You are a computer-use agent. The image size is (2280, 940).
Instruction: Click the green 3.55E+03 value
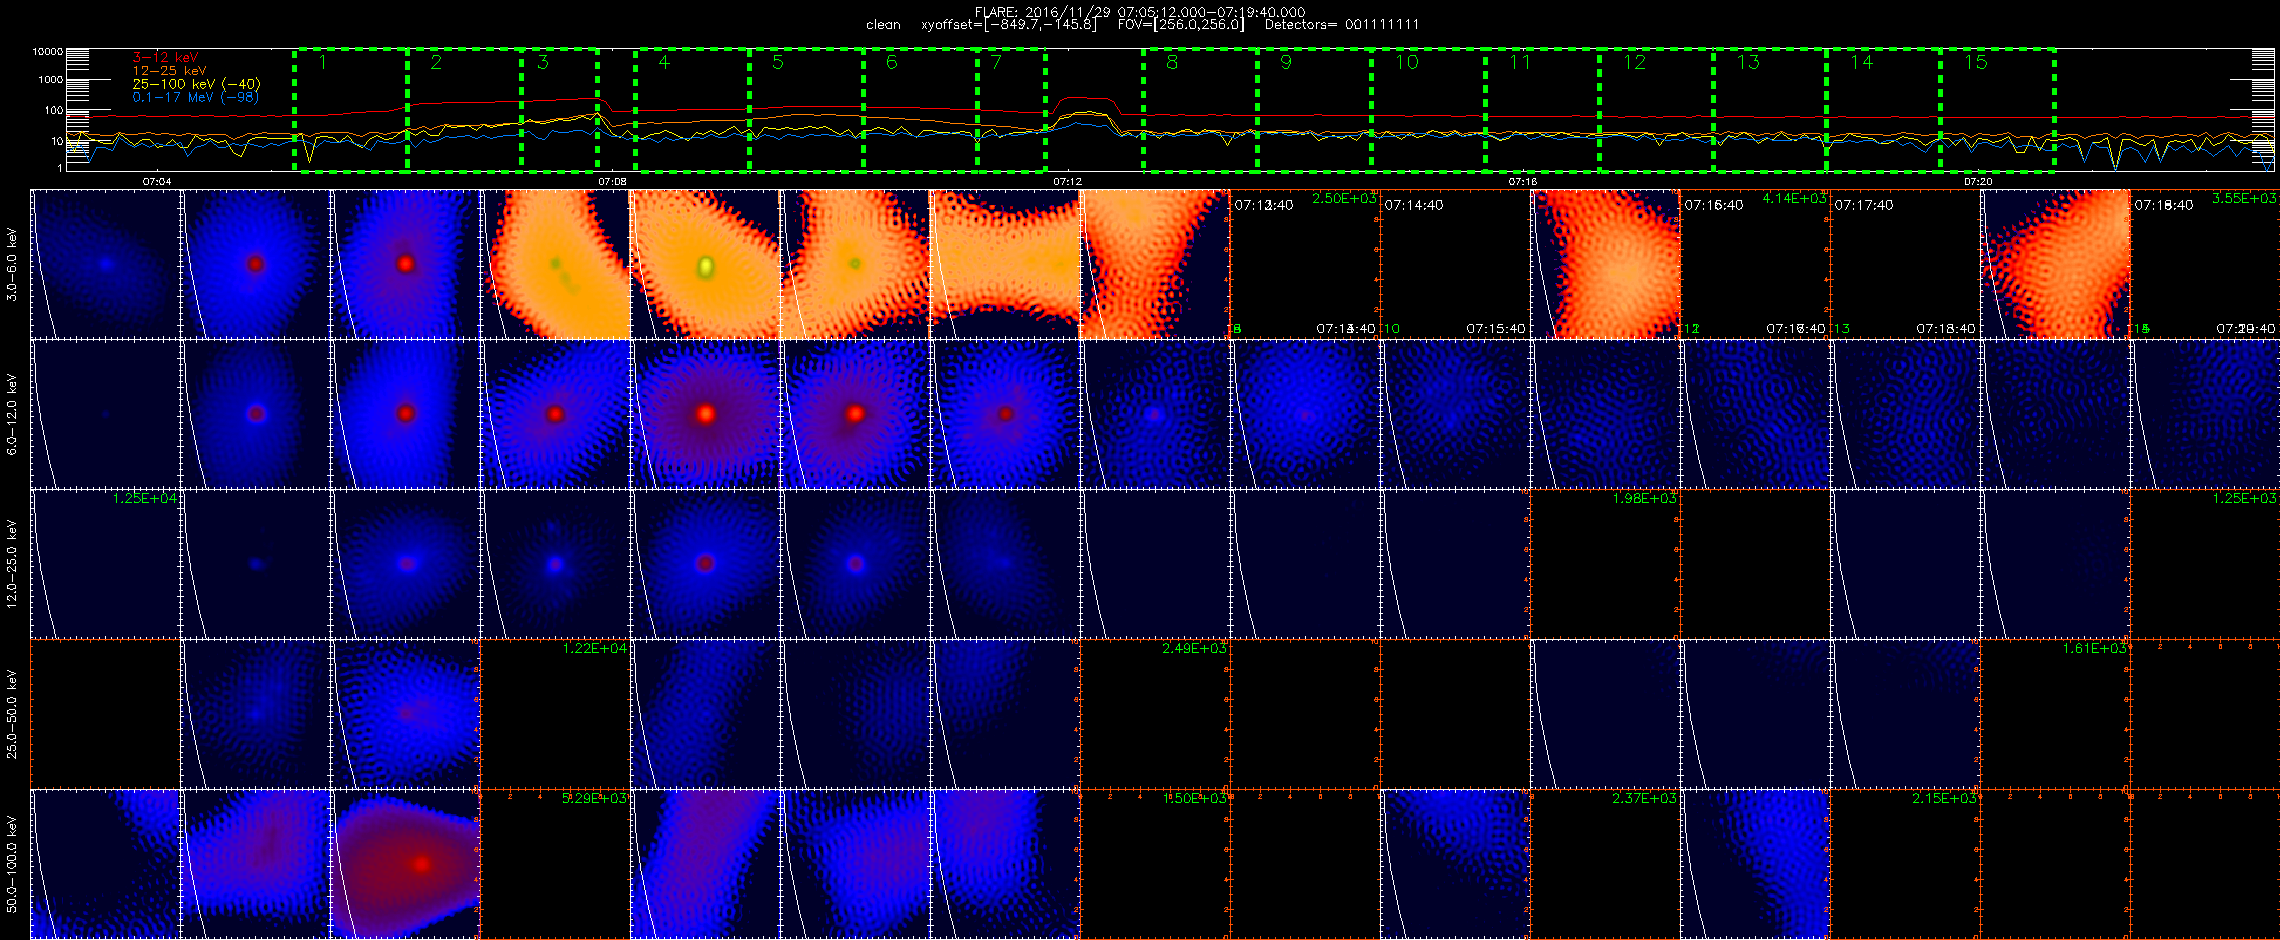click(x=2244, y=199)
